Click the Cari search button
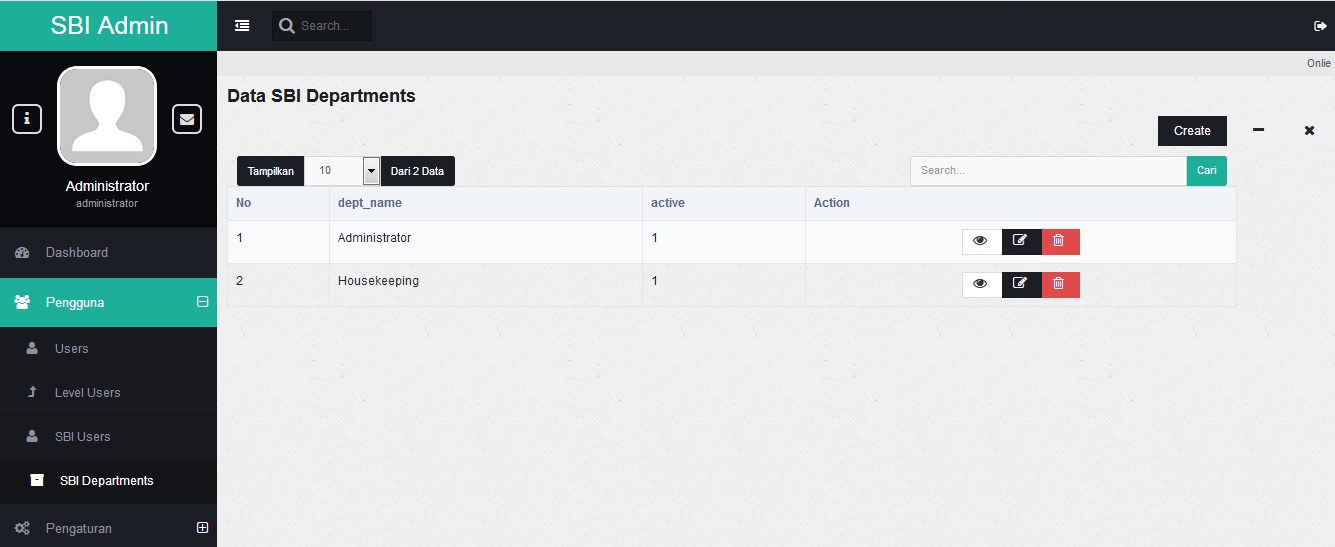The width and height of the screenshot is (1335, 547). (x=1207, y=171)
